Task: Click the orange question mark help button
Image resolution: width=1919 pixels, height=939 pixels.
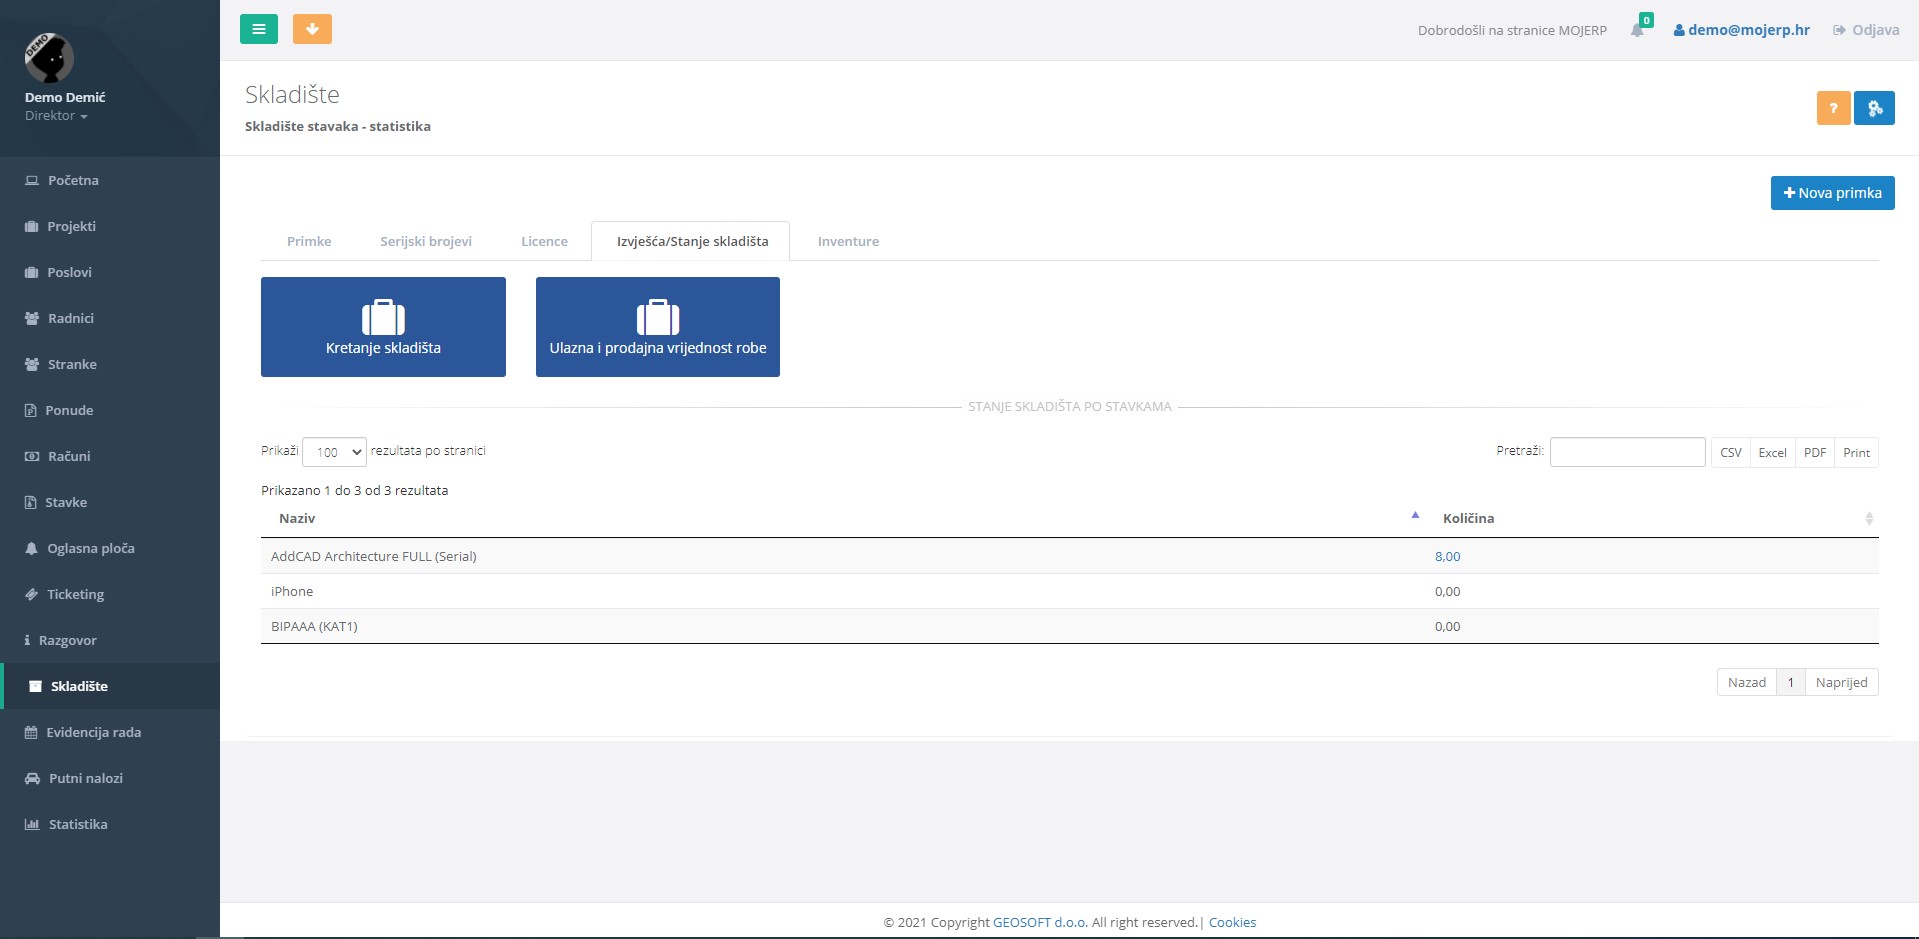Action: tap(1833, 108)
